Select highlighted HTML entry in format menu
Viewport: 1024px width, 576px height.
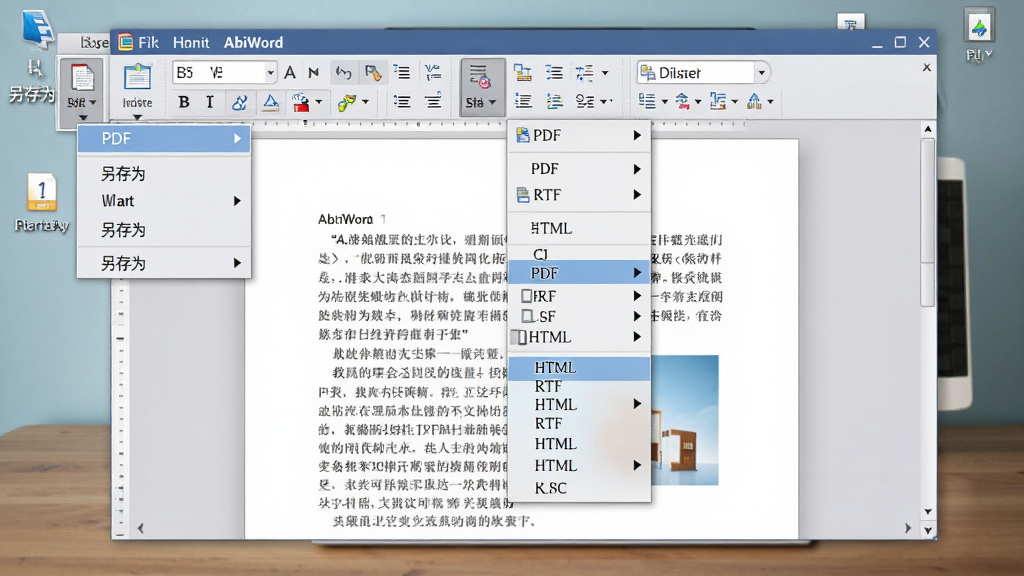(579, 368)
